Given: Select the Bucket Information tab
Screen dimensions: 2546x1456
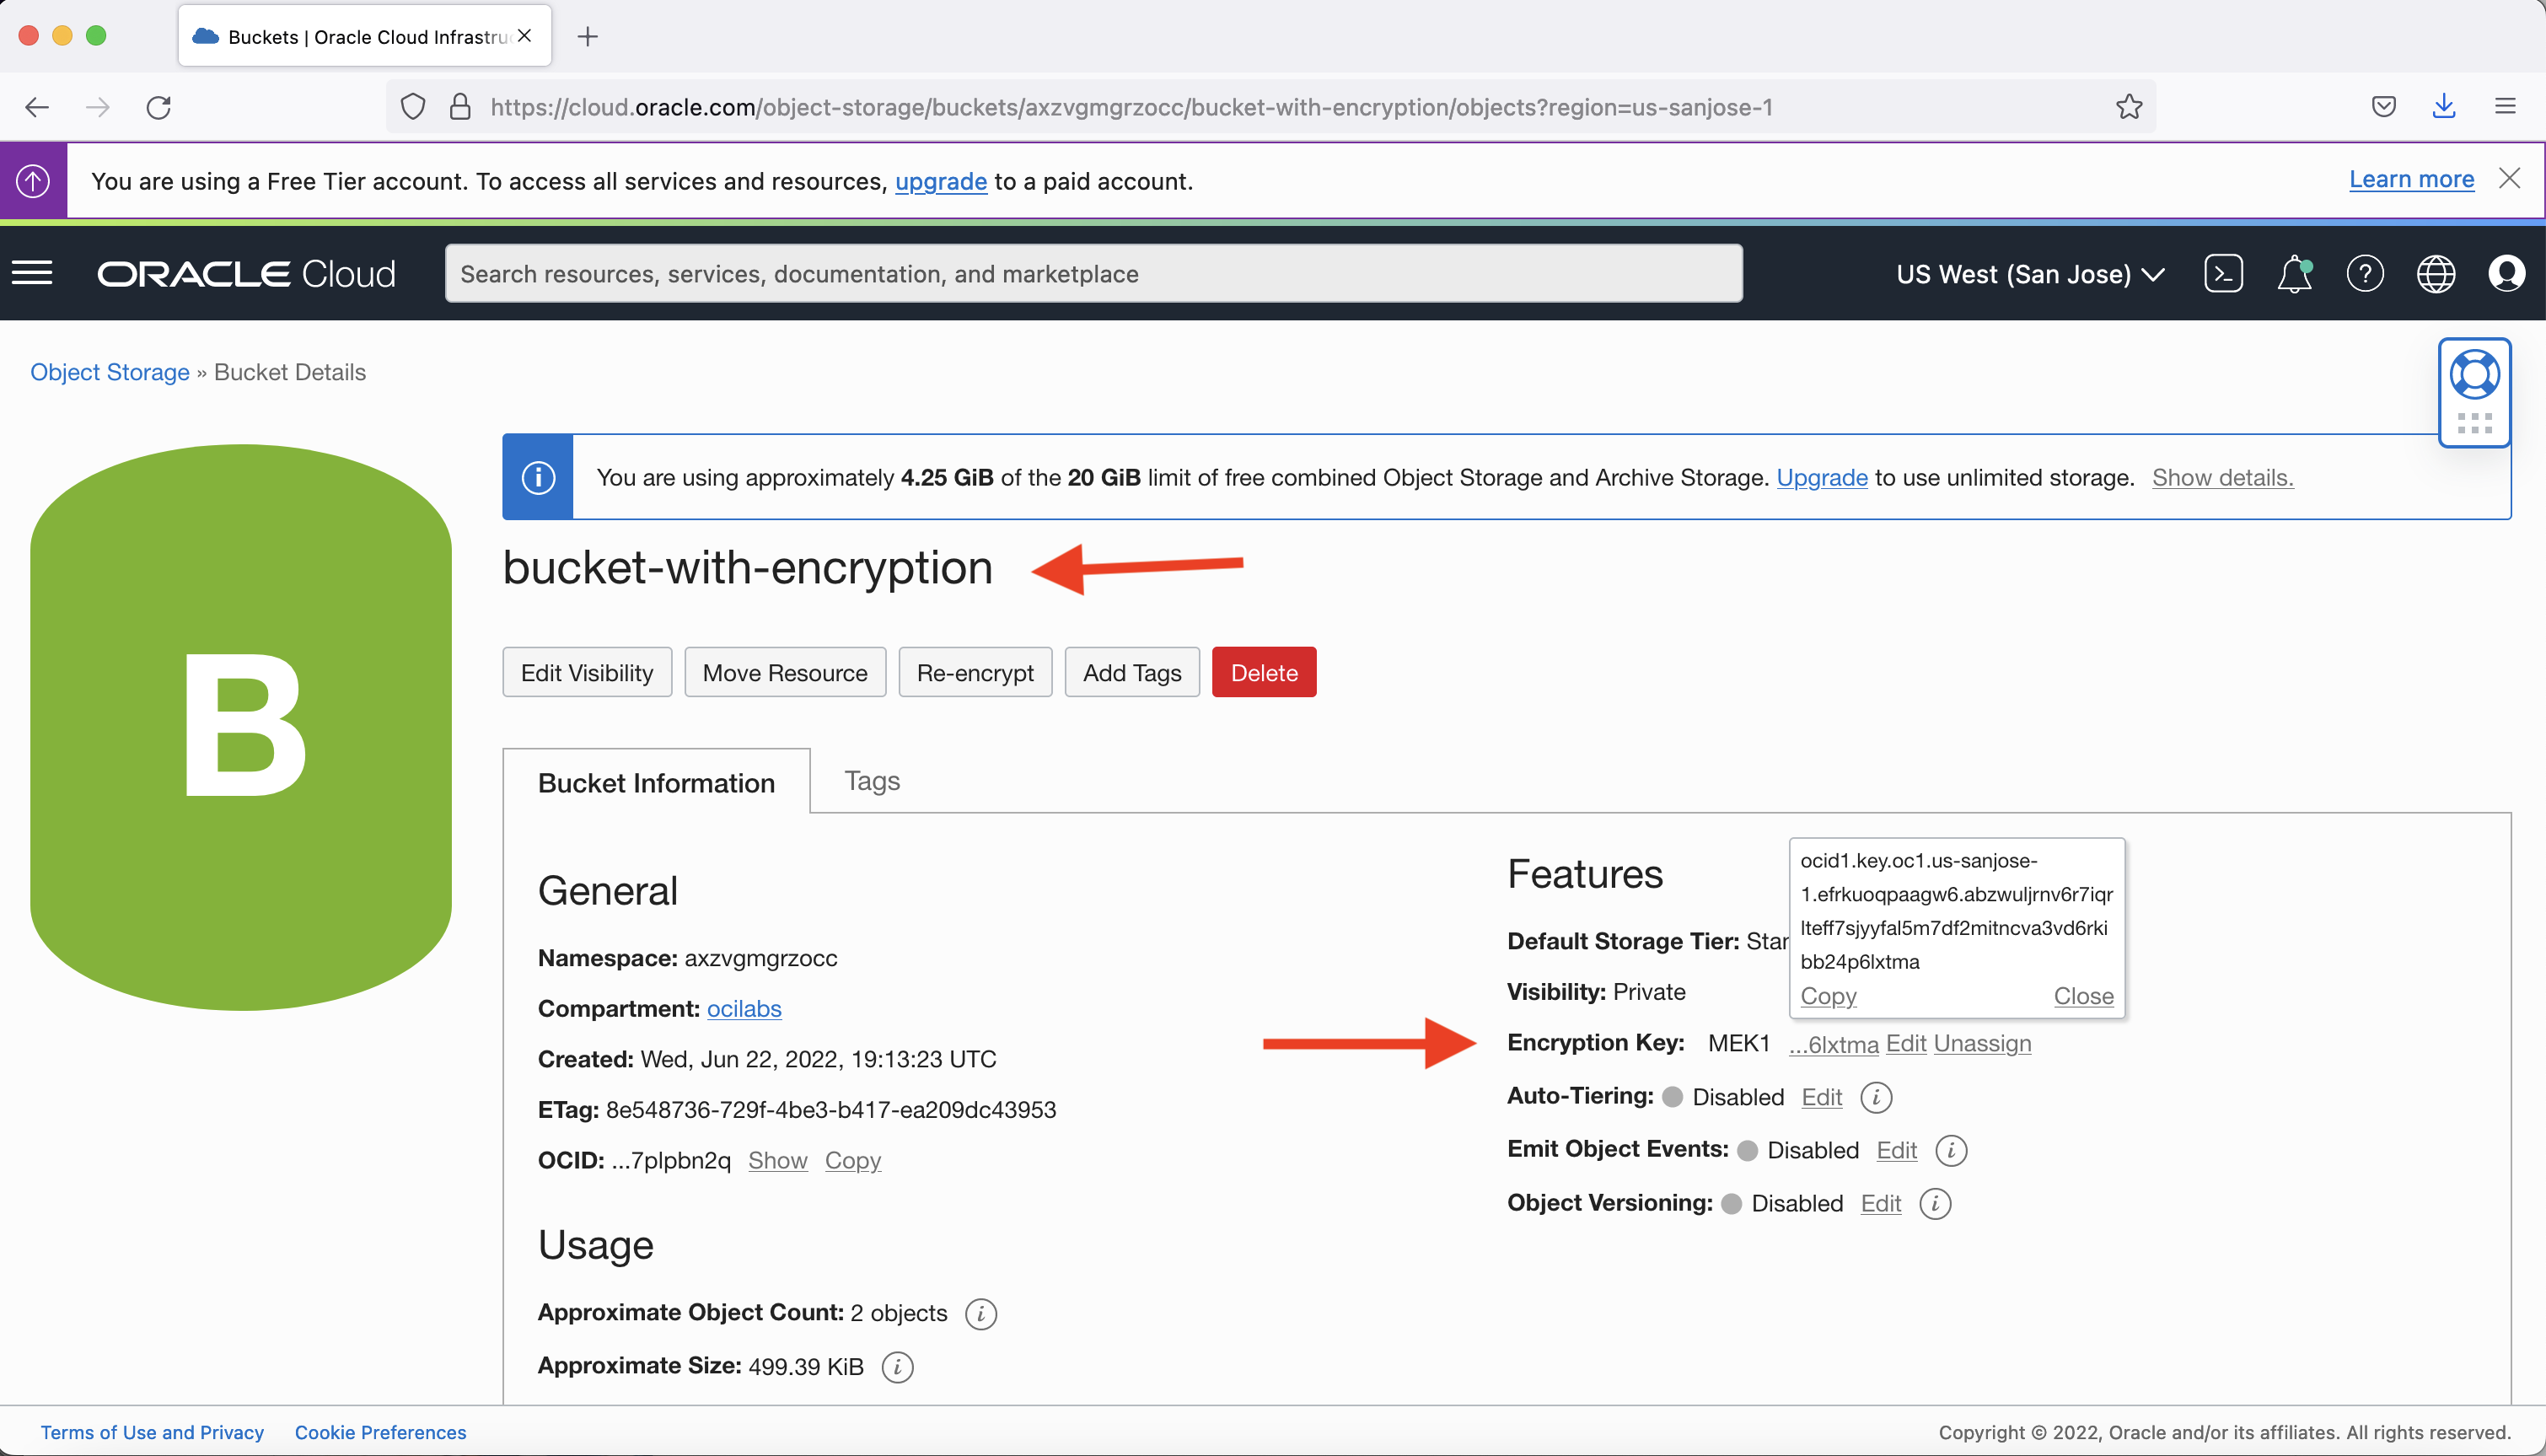Looking at the screenshot, I should pos(656,782).
